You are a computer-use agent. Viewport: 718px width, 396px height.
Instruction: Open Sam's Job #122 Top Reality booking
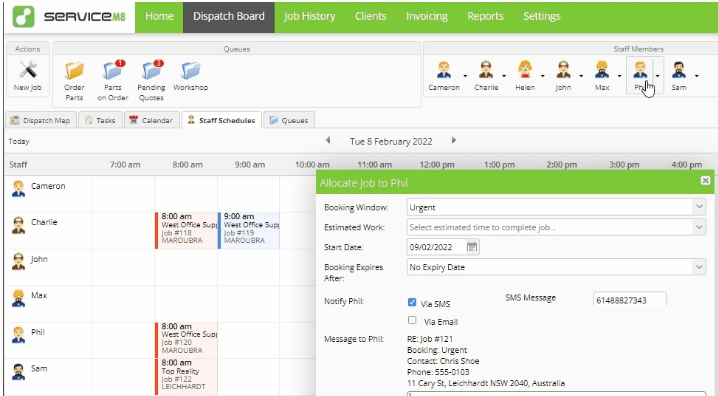click(x=186, y=376)
